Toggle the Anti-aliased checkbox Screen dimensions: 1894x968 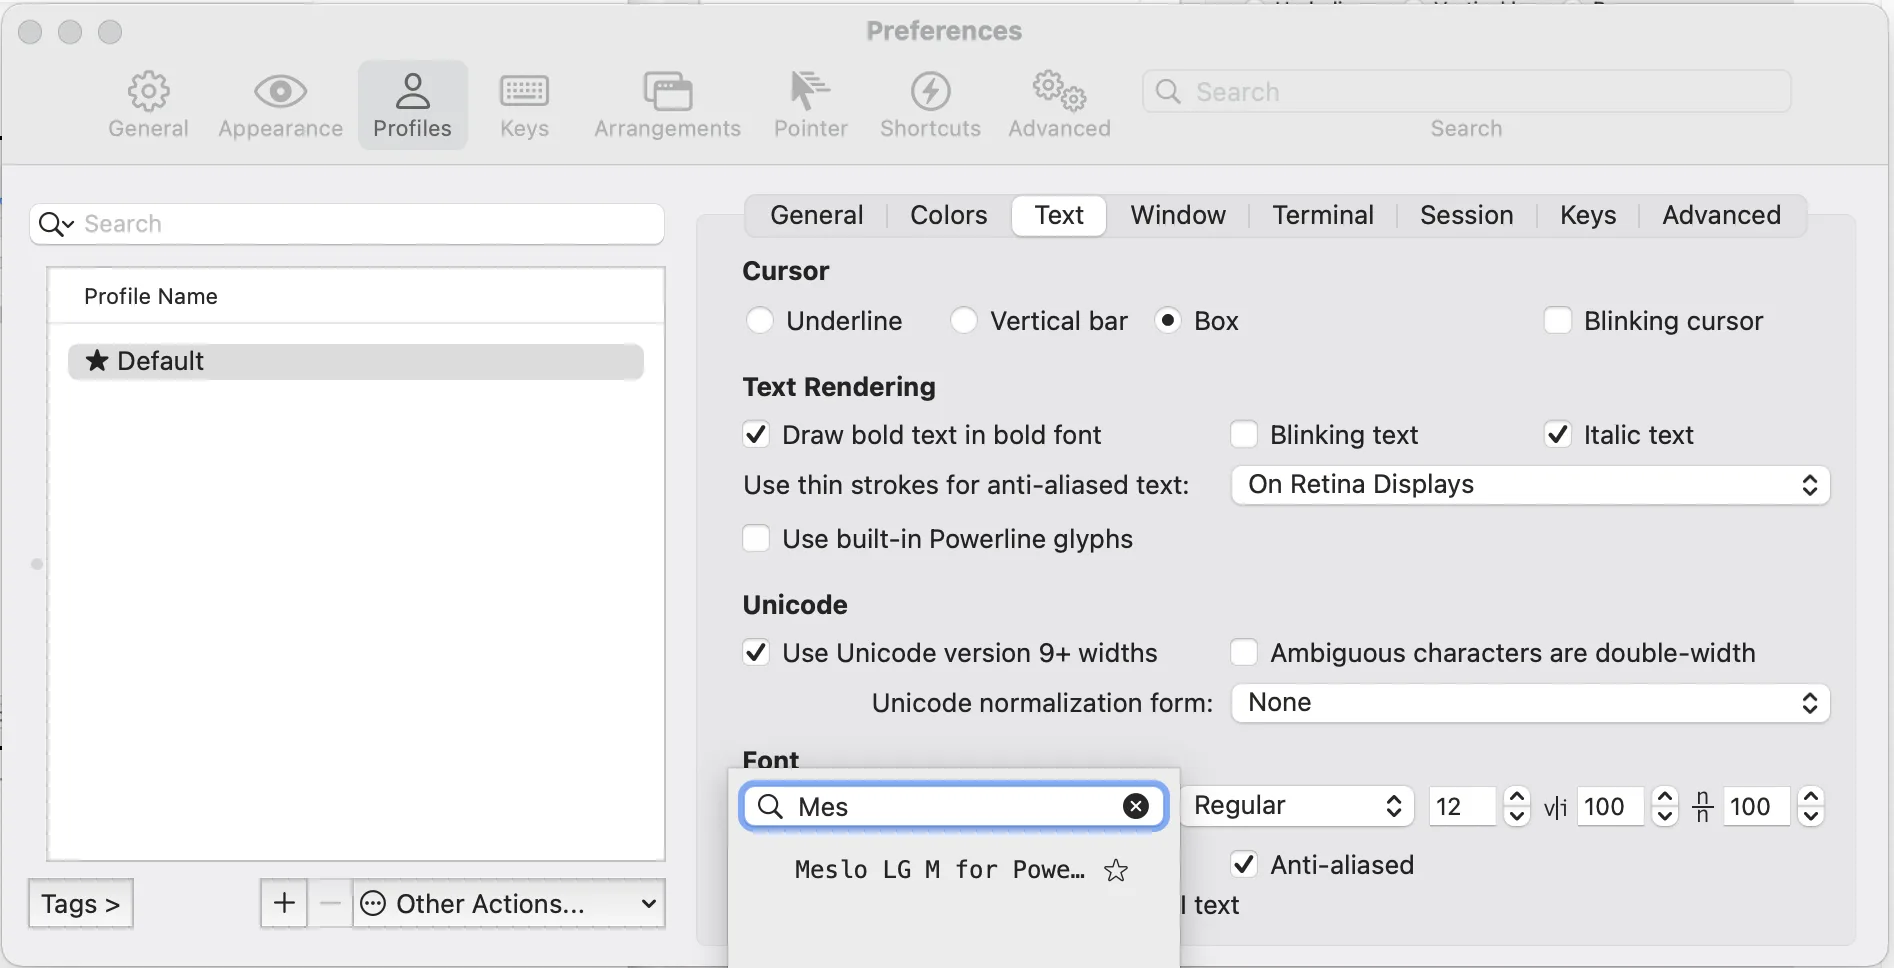[1244, 864]
